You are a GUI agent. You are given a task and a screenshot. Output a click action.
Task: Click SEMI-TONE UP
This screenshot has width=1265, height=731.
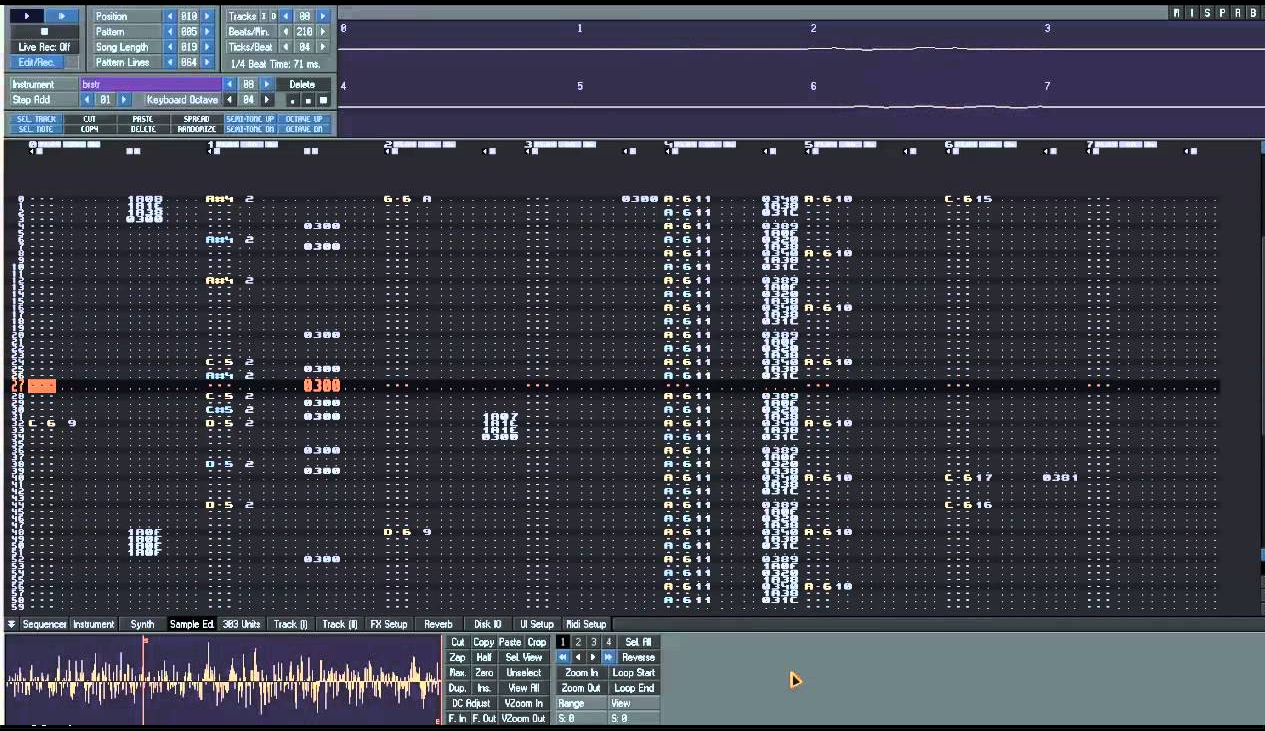(x=250, y=119)
